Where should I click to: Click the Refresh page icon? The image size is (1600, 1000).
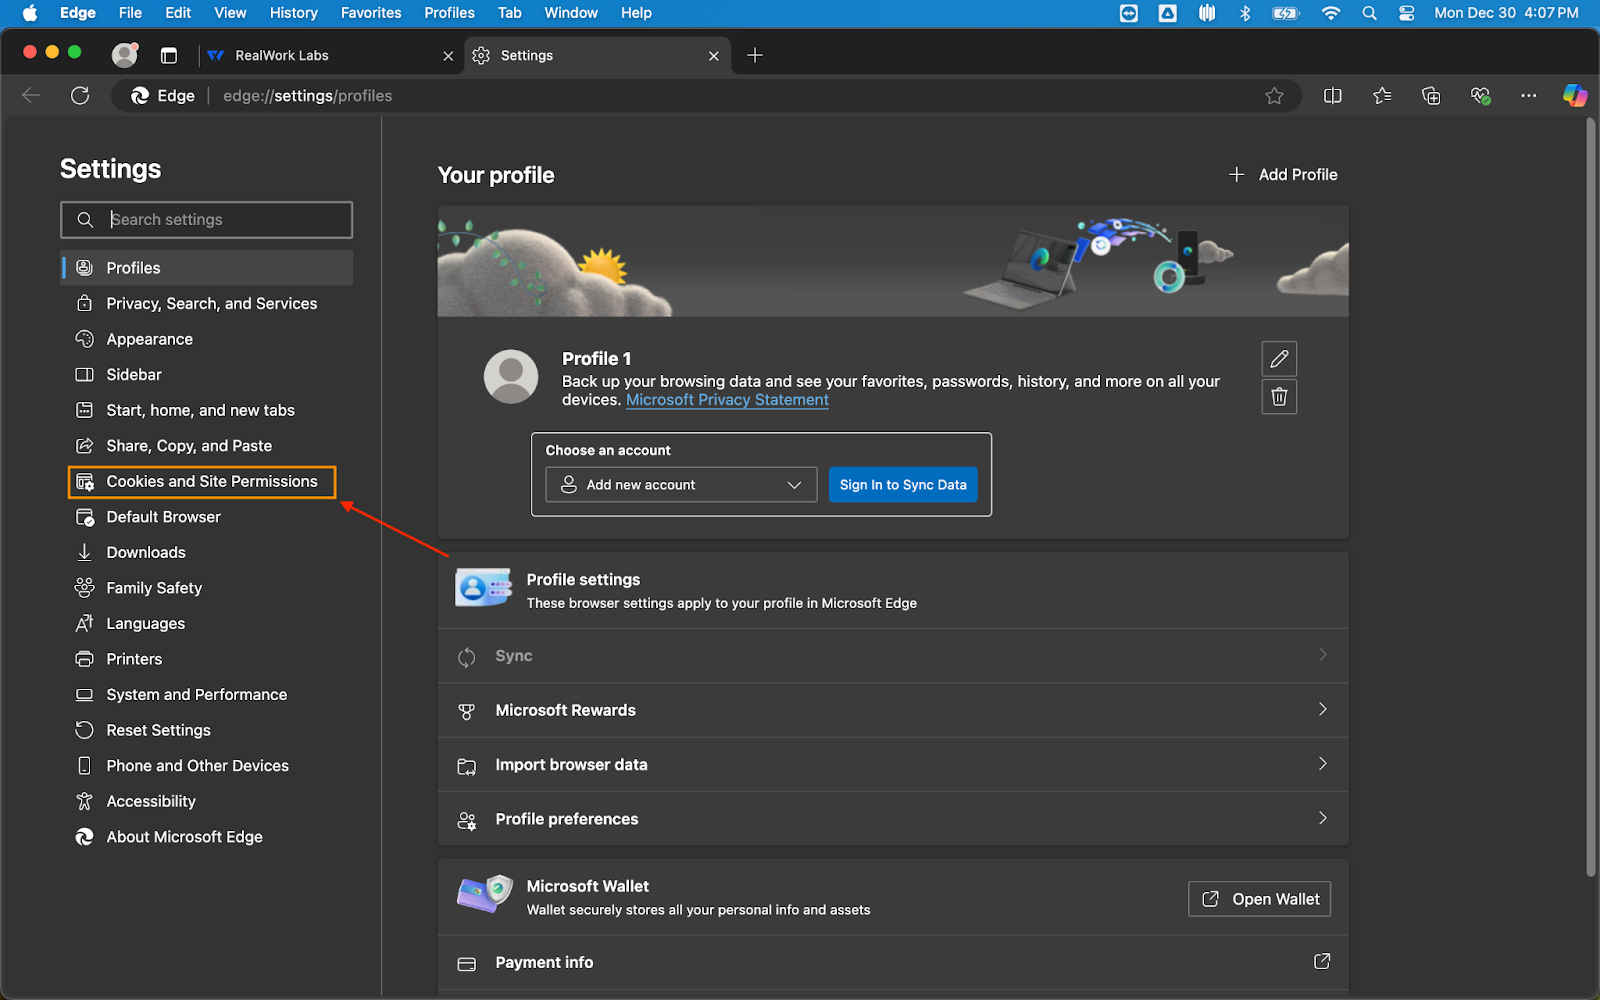coord(80,96)
